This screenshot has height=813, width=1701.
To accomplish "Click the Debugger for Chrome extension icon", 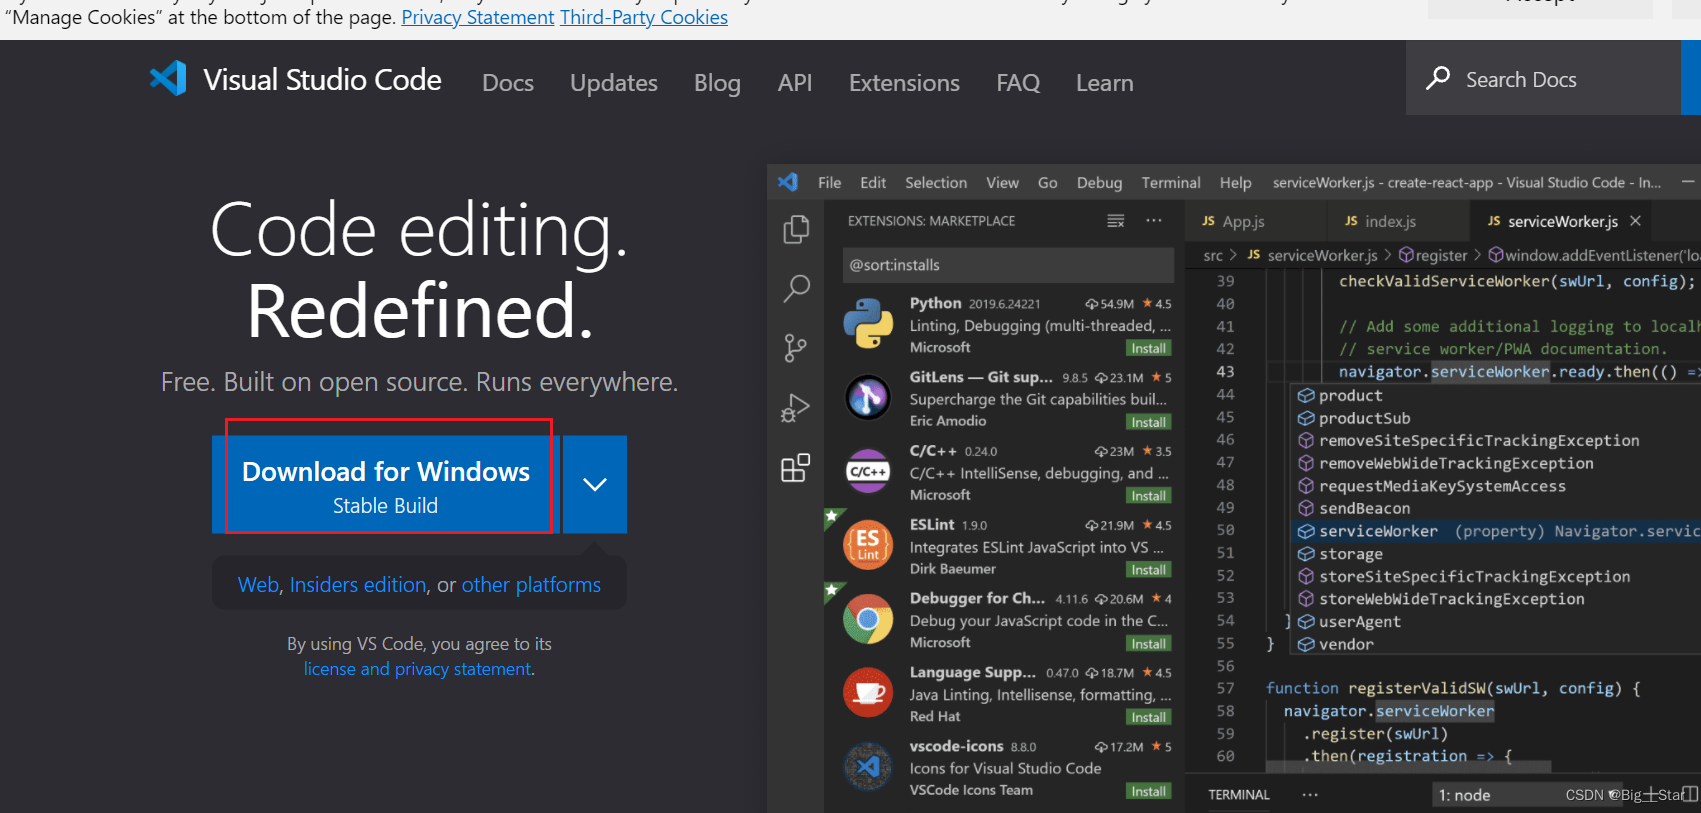I will [868, 619].
